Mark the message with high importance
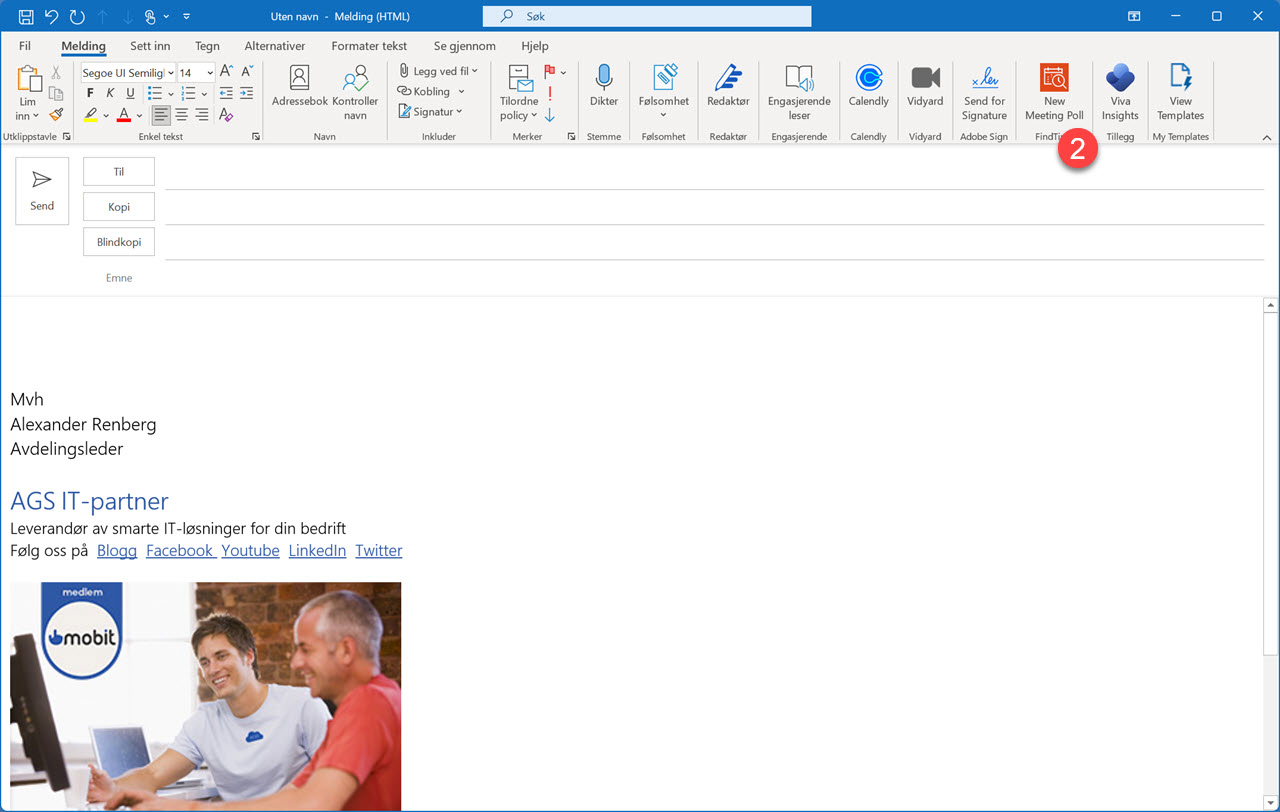 pos(549,93)
